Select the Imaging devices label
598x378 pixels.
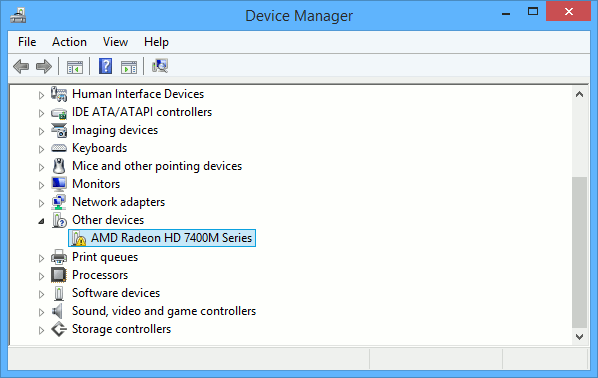(115, 130)
